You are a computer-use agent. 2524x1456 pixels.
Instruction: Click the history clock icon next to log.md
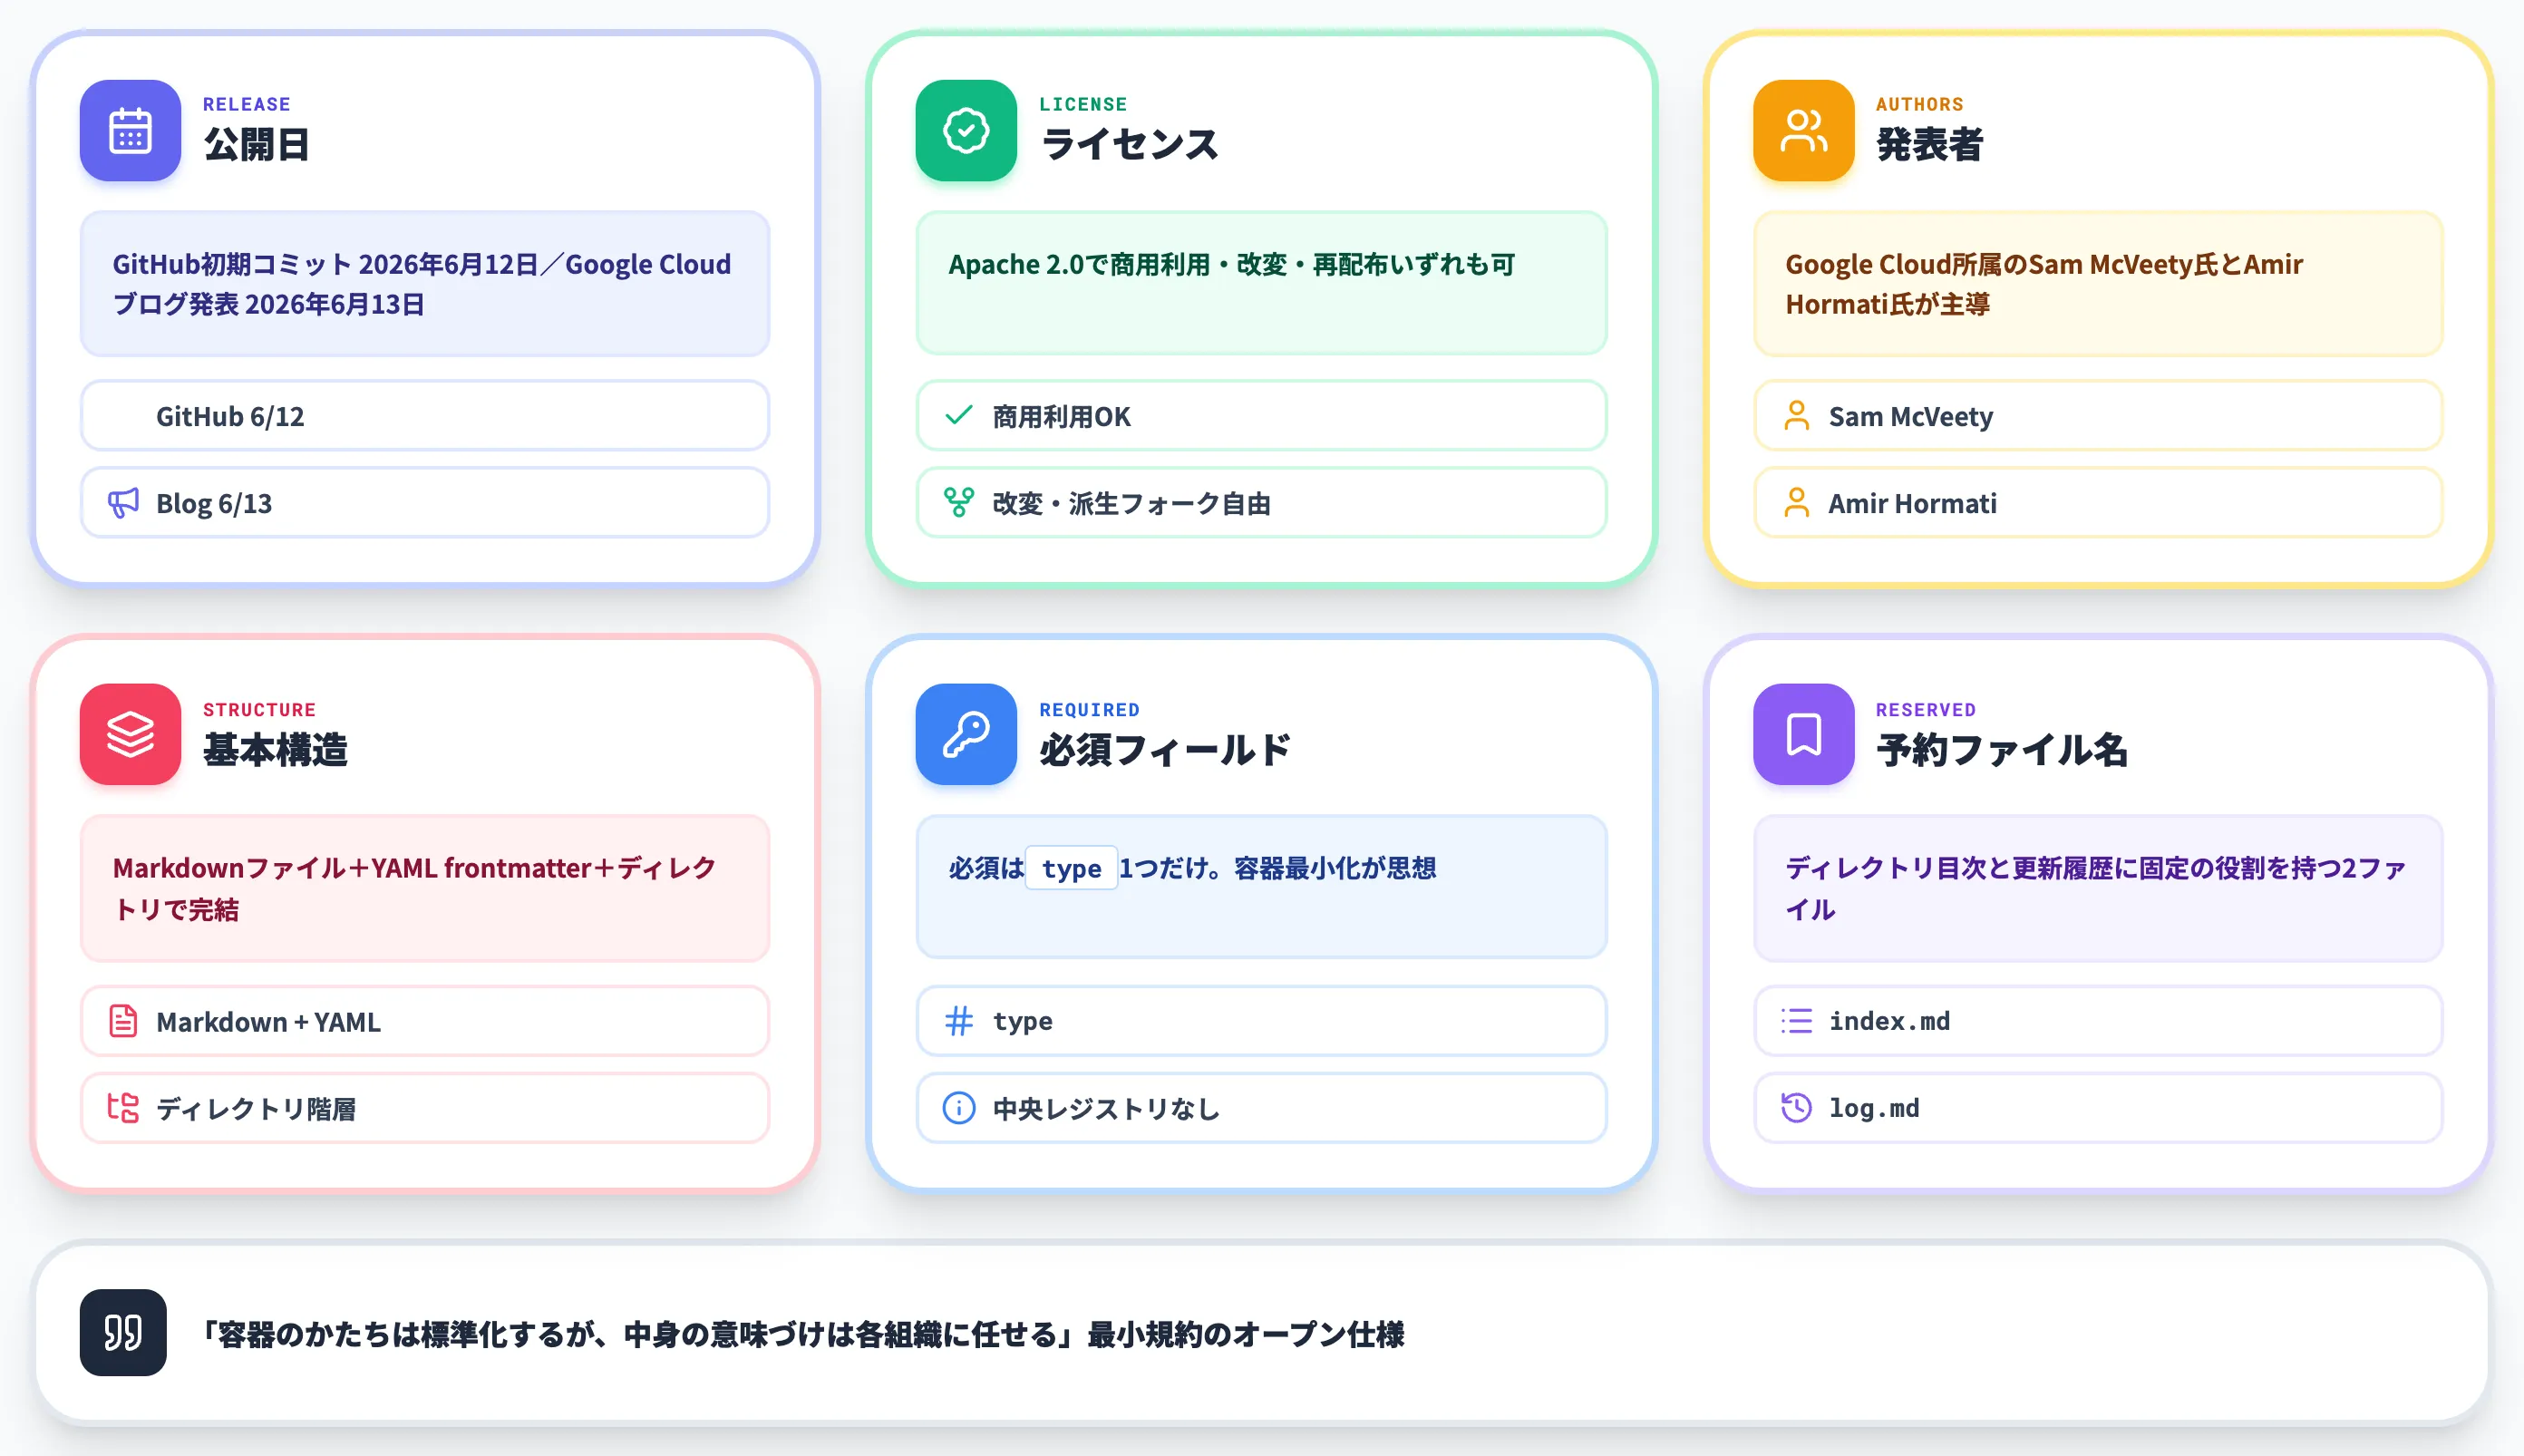(1796, 1108)
